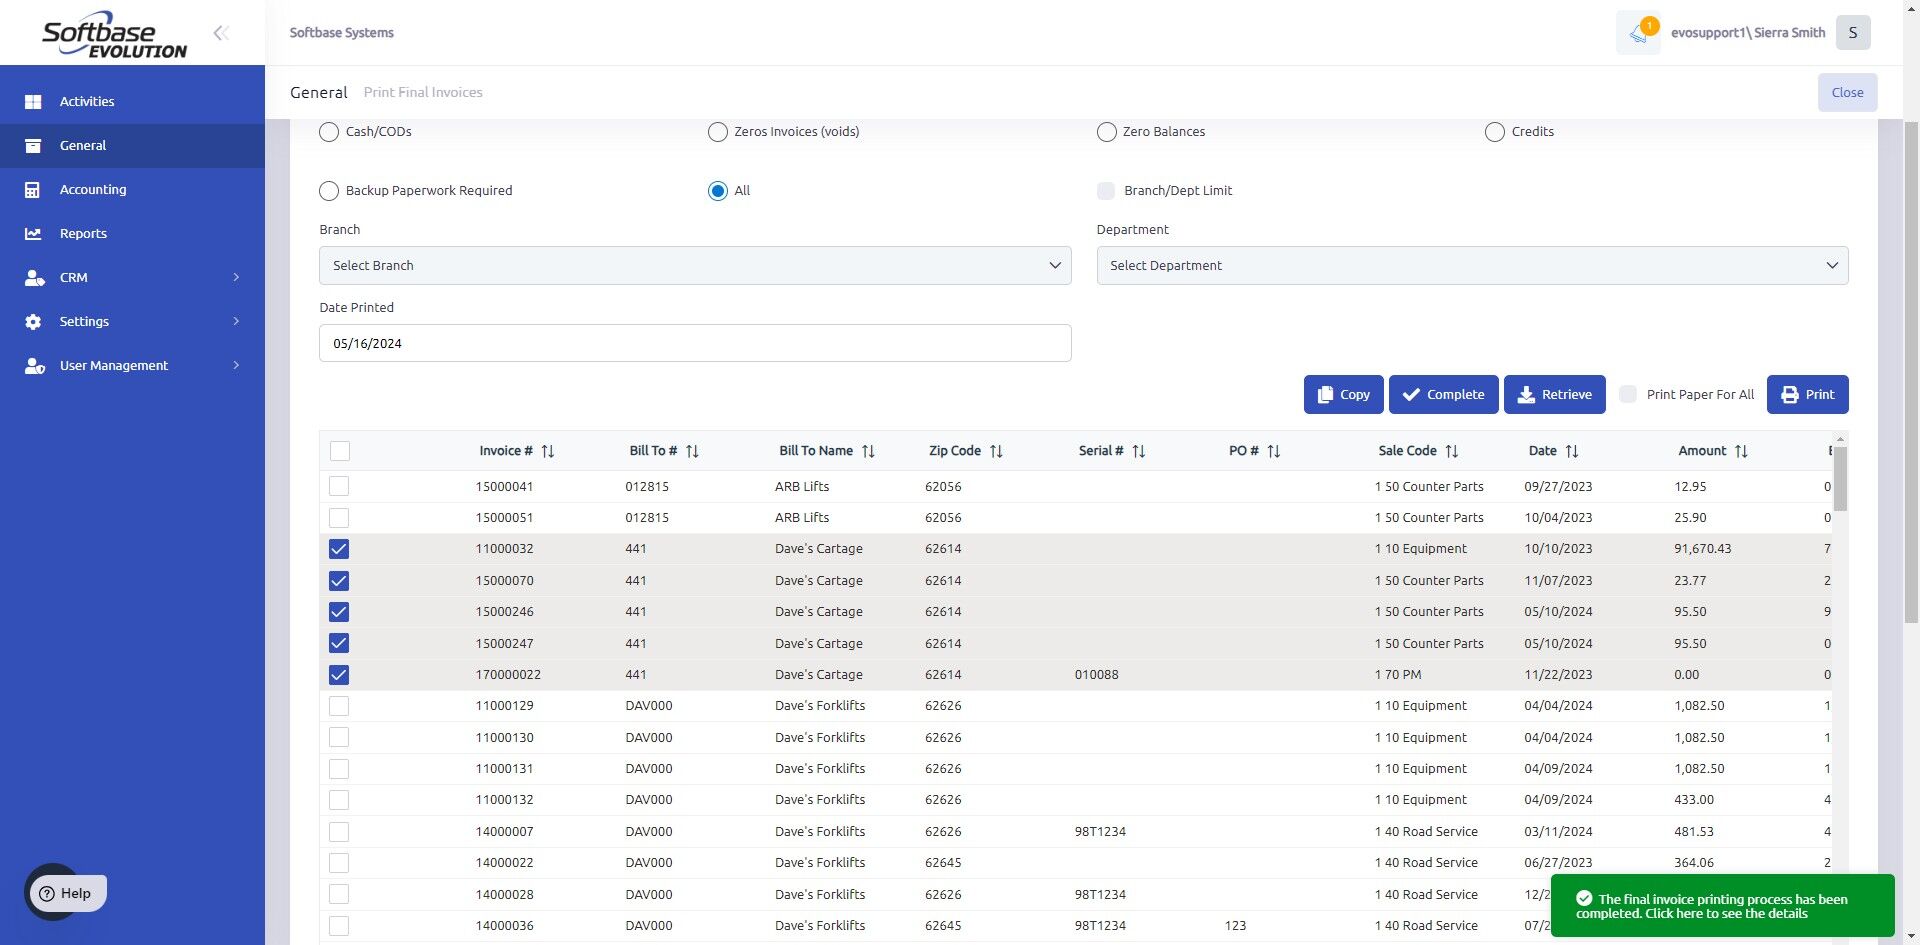This screenshot has height=945, width=1920.
Task: Open Select Department dropdown
Action: [1472, 265]
